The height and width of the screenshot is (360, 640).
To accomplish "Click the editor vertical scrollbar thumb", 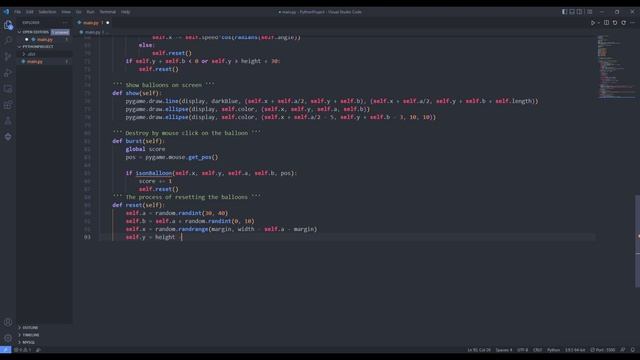I will click(x=637, y=241).
